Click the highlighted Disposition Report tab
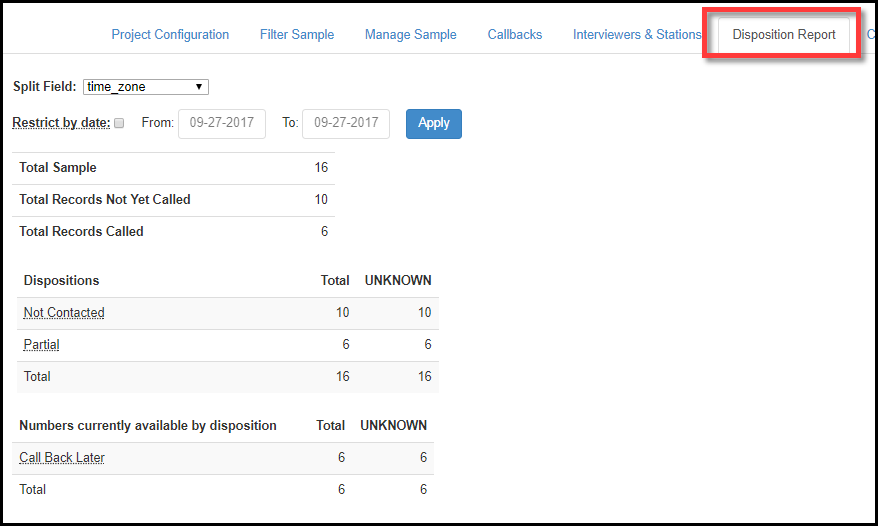Viewport: 878px width, 526px height. (x=784, y=35)
